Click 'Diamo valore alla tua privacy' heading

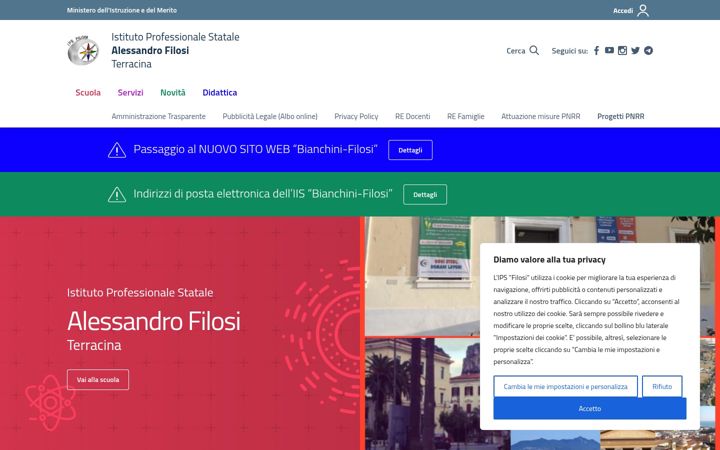(549, 259)
